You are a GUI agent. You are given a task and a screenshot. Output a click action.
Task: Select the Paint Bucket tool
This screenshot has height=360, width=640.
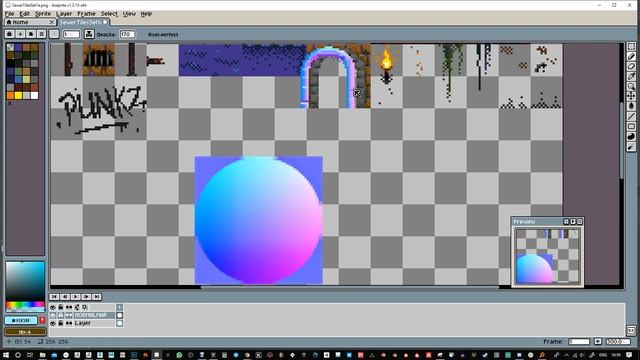[x=631, y=106]
